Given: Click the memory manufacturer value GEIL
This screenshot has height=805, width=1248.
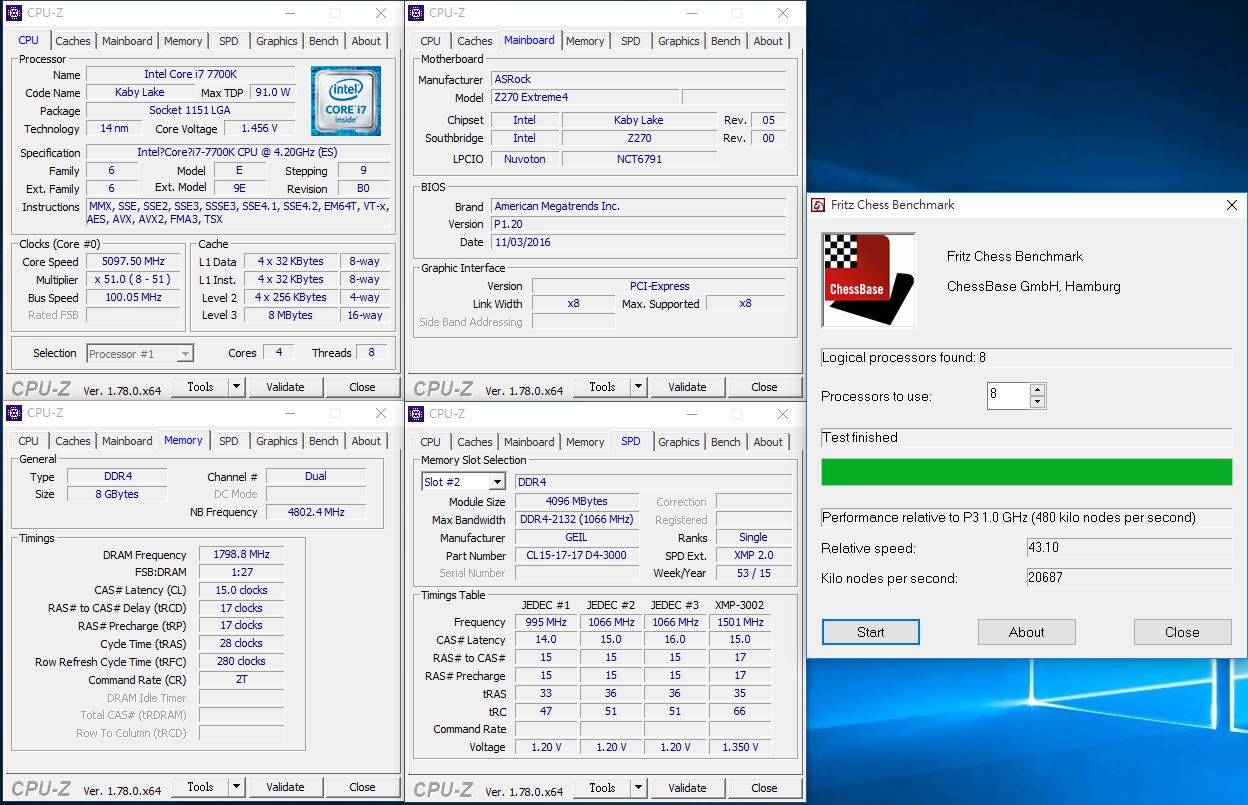Looking at the screenshot, I should pyautogui.click(x=577, y=538).
